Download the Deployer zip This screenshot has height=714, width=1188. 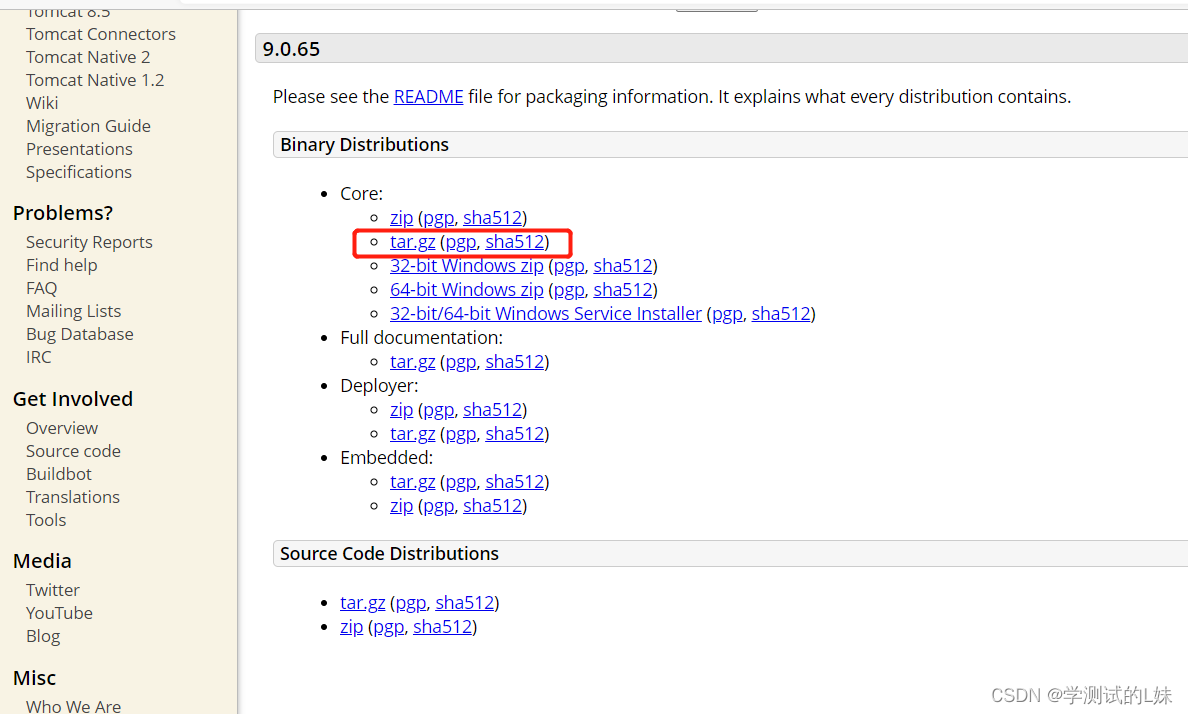point(402,410)
